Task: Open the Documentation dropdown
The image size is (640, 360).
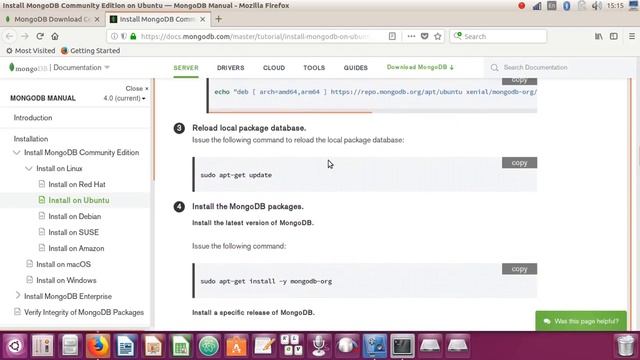Action: (x=81, y=67)
